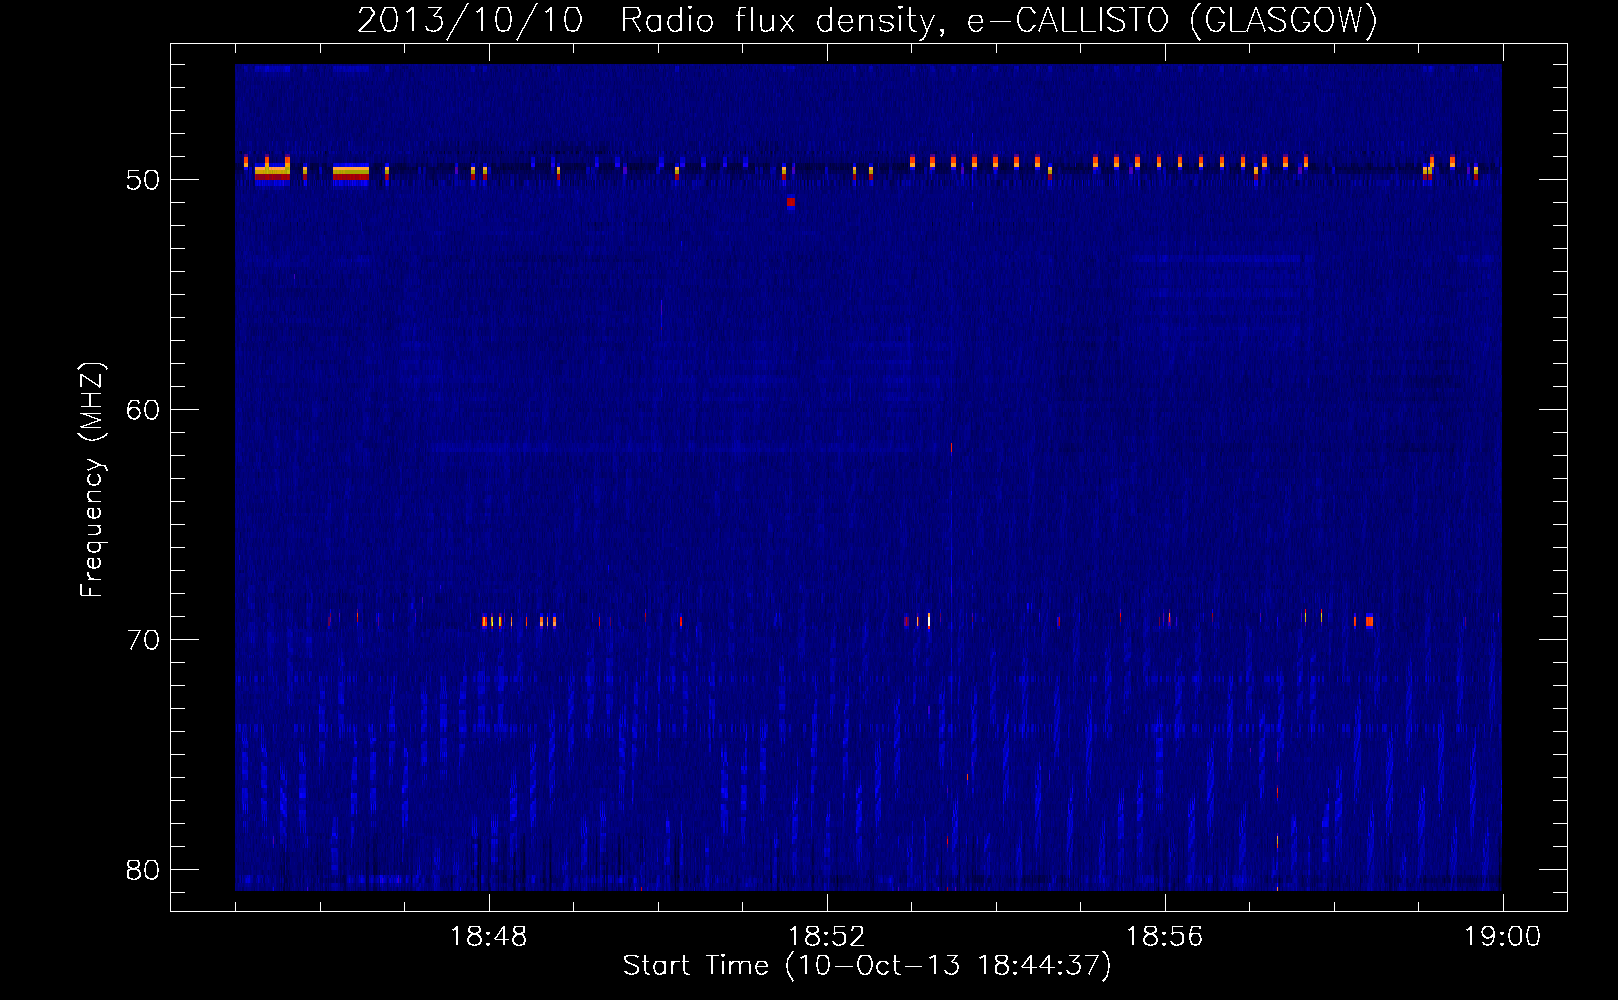
Task: Click the plot title text "2013/10/10 Radio flux density, e-CALLISTO (GLASGOW)"
Action: 868,20
